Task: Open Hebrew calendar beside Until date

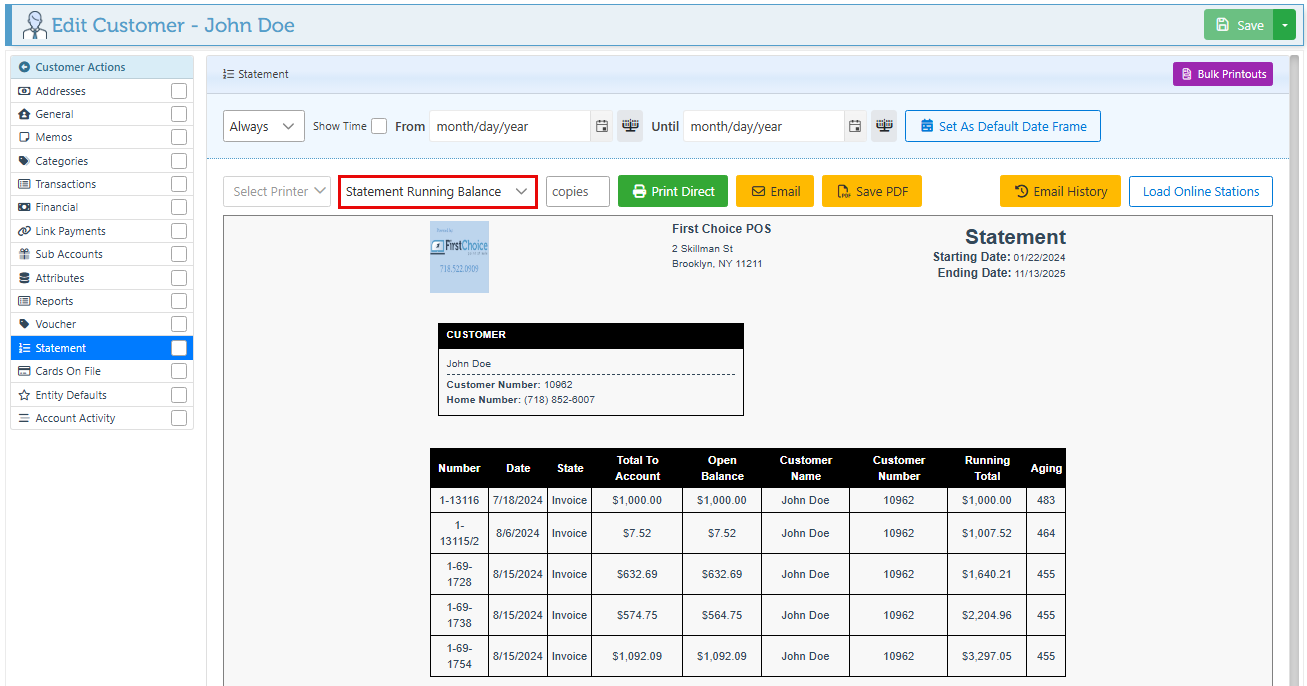Action: pyautogui.click(x=884, y=126)
